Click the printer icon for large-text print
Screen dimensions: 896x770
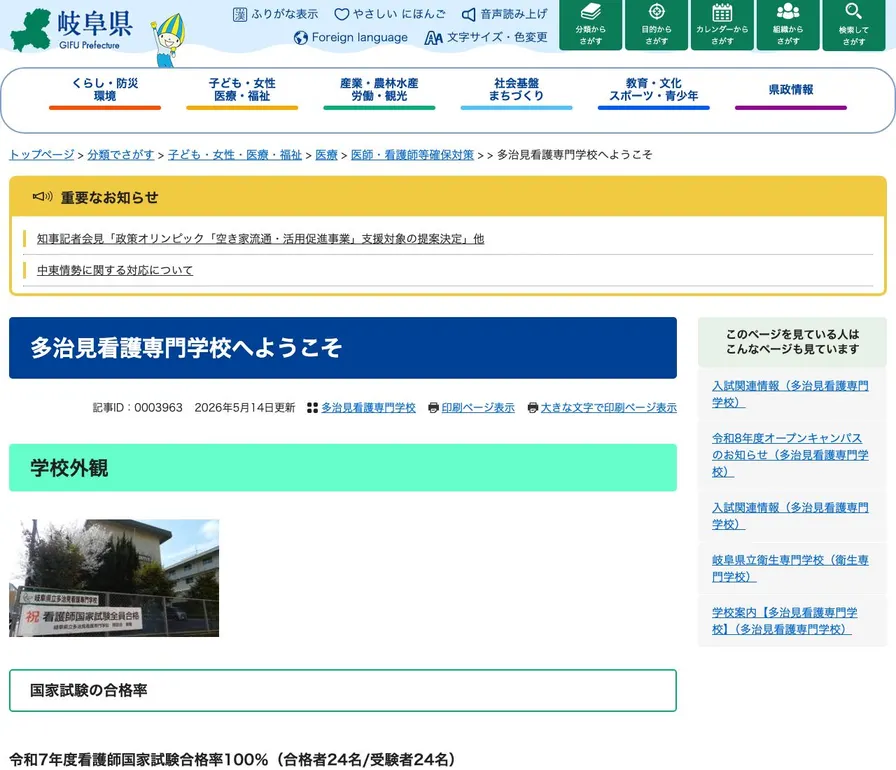point(533,407)
